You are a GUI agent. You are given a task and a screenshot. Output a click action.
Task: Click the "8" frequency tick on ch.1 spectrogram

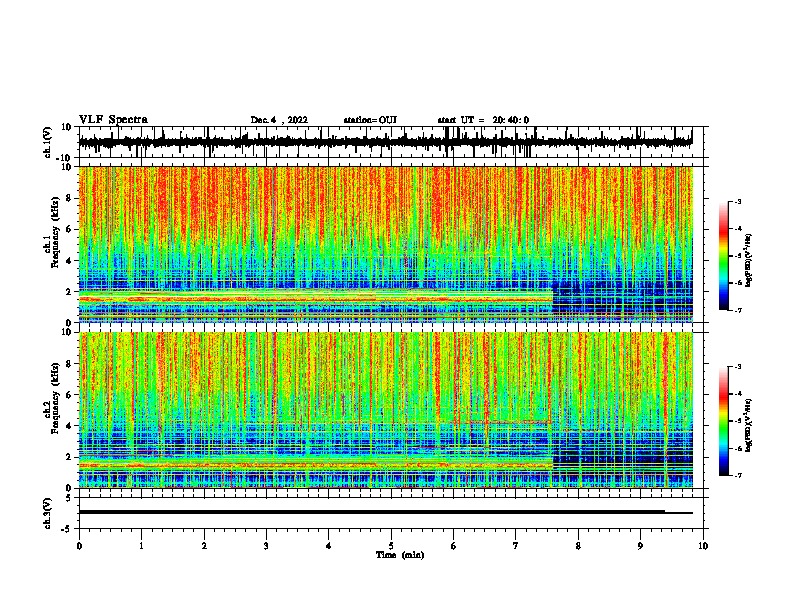[x=69, y=198]
